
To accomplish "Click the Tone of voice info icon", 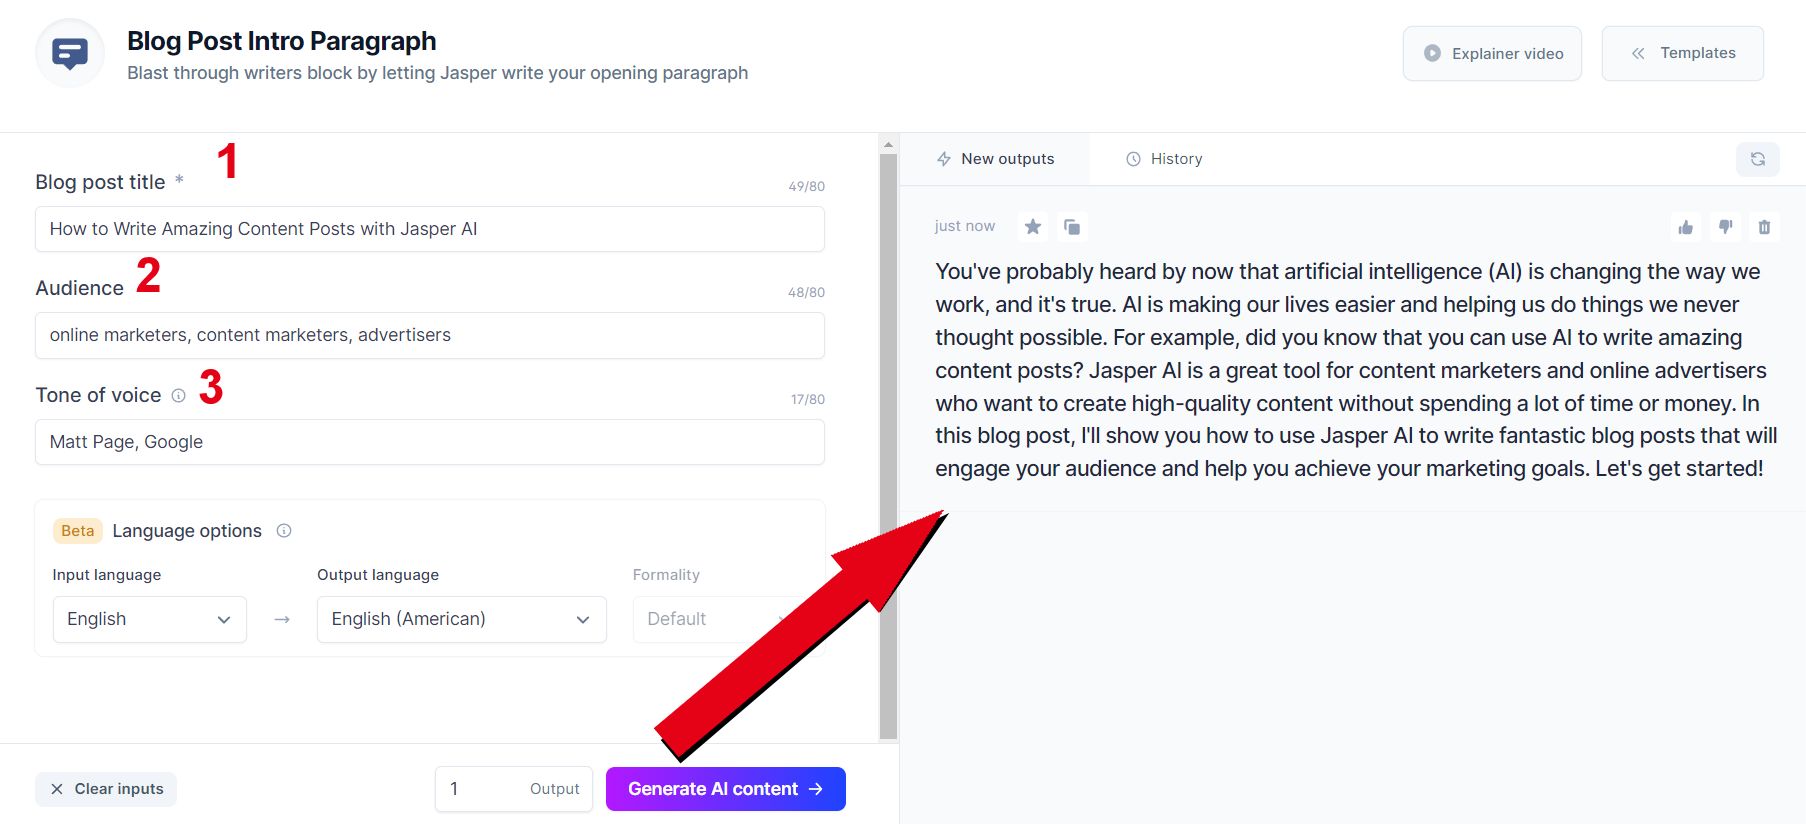I will (x=179, y=395).
